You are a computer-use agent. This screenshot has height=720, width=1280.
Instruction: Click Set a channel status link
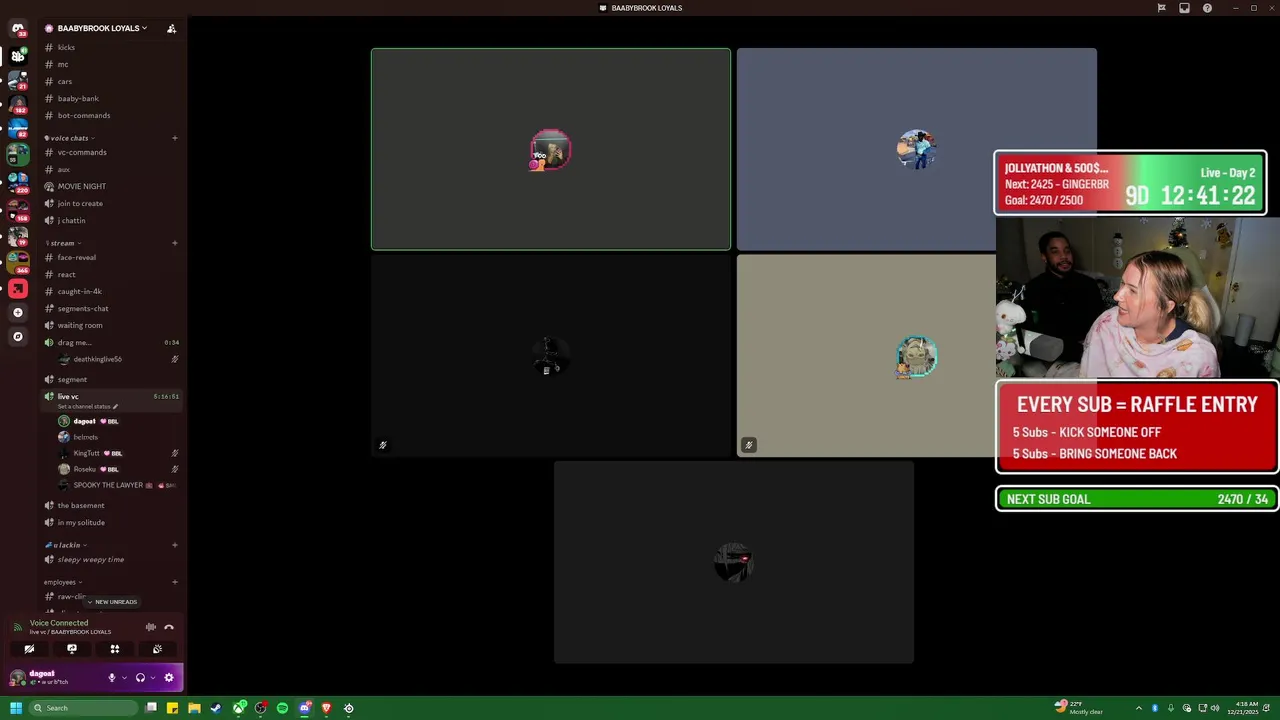(x=87, y=406)
